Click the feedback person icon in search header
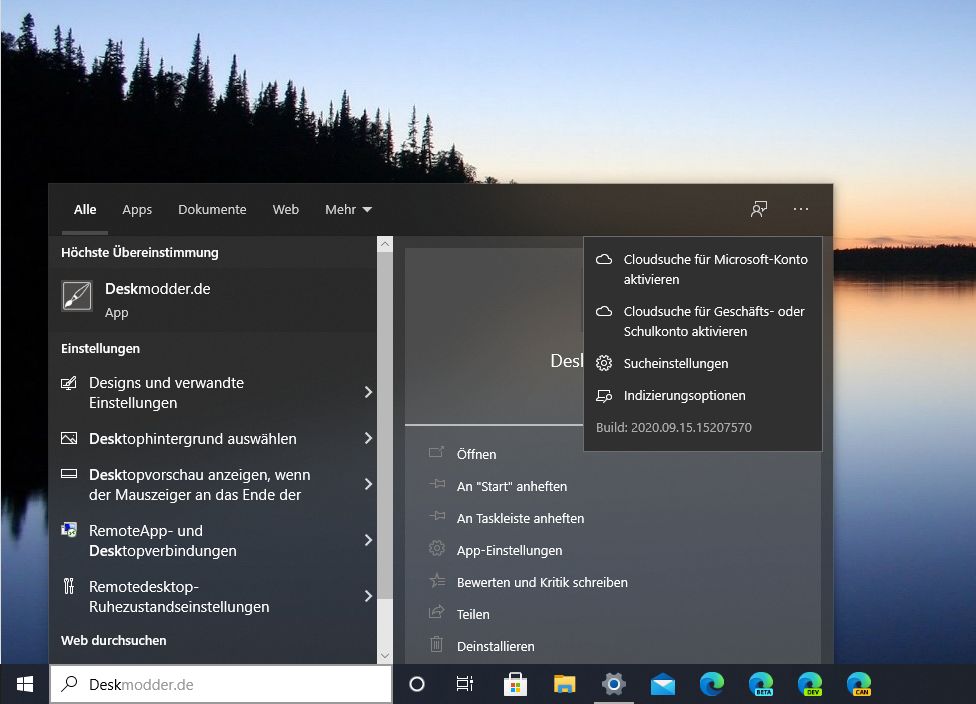The image size is (976, 704). tap(759, 209)
